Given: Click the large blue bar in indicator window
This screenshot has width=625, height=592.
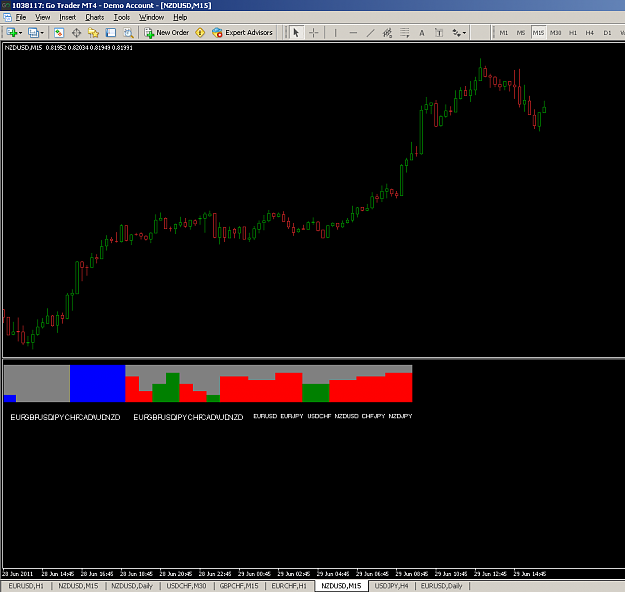Looking at the screenshot, I should 98,383.
